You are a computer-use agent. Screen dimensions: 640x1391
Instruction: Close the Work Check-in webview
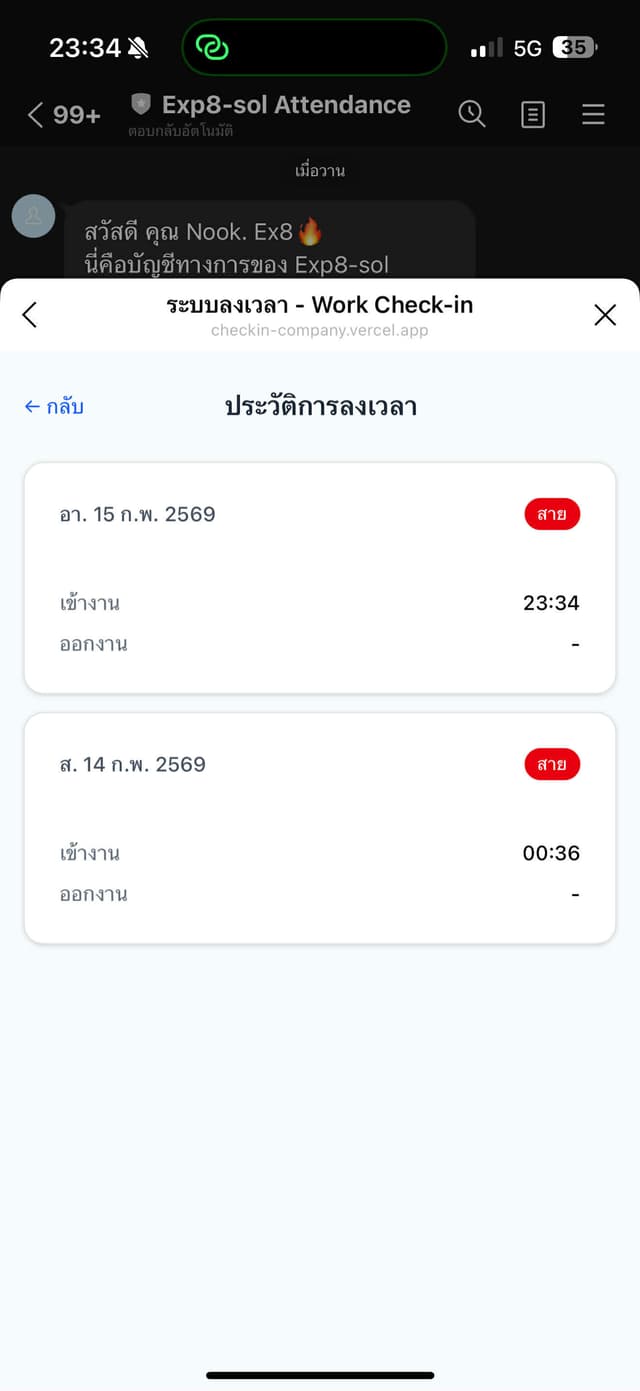click(x=605, y=314)
